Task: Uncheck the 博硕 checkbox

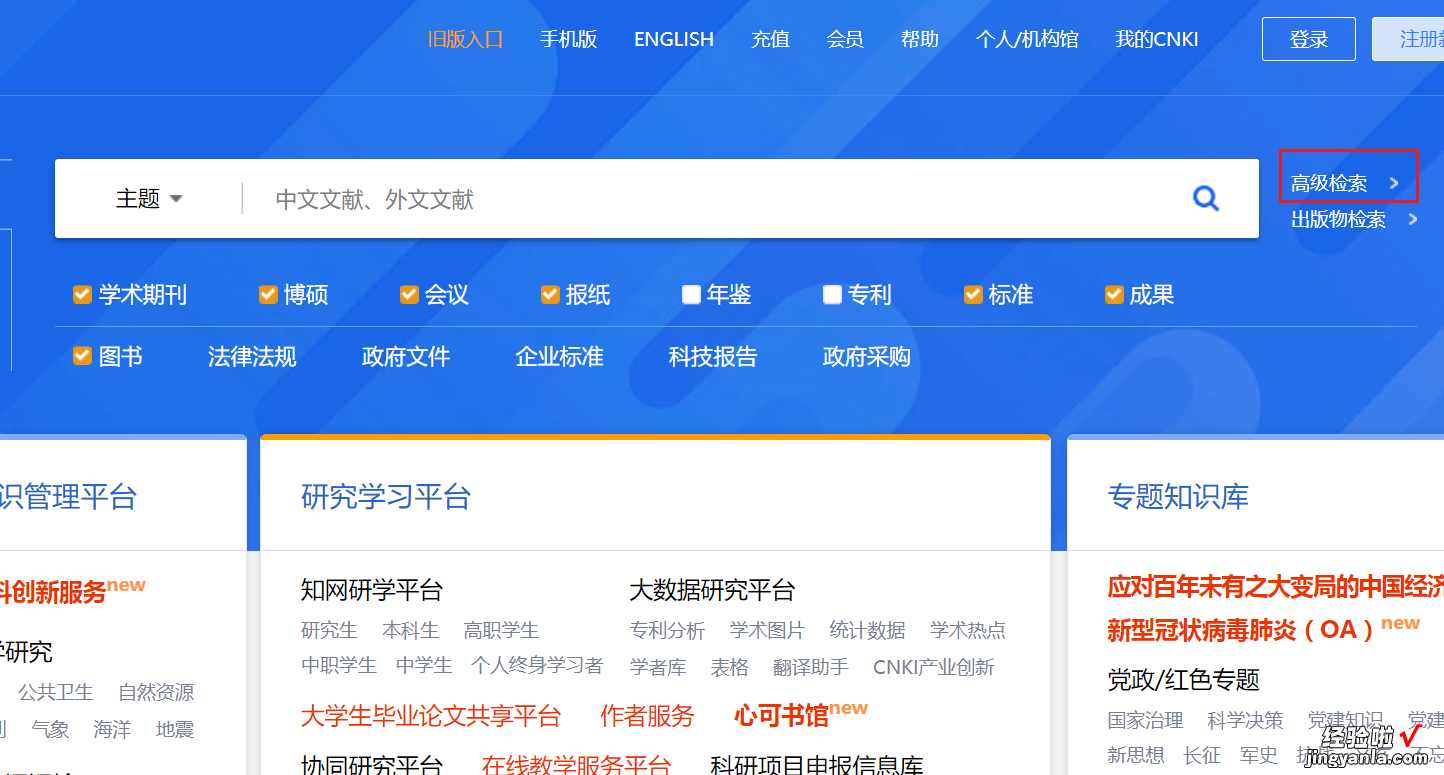Action: (x=268, y=294)
